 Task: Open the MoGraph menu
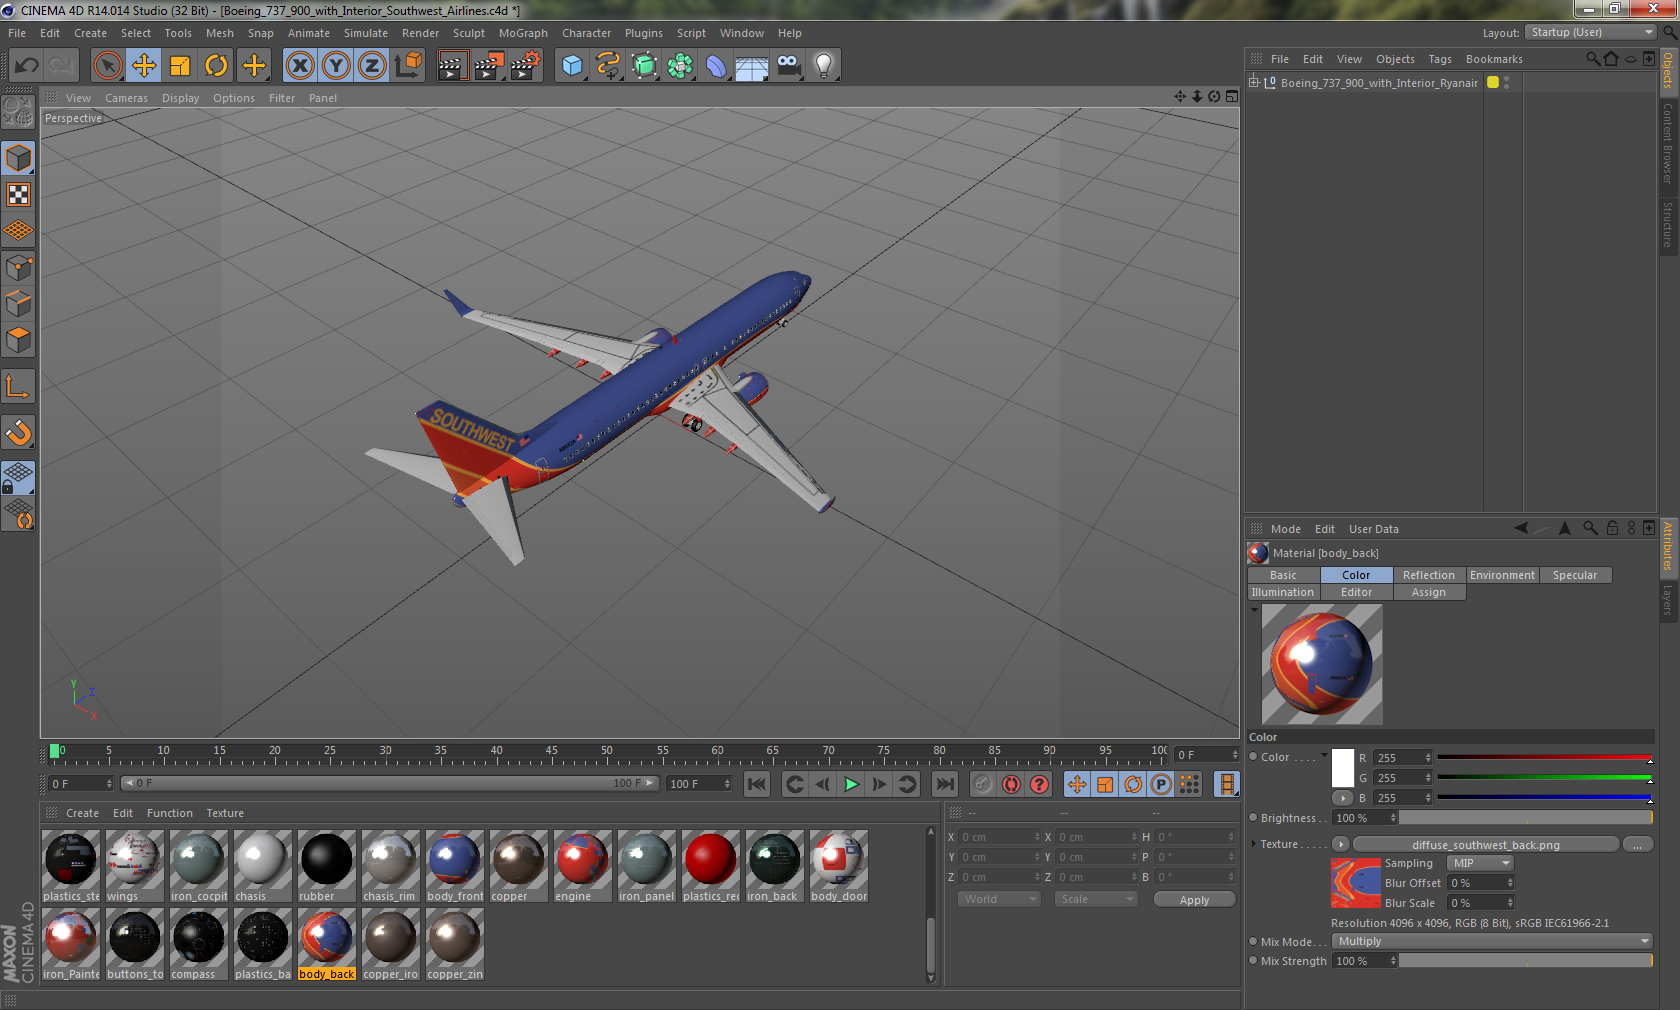(523, 33)
